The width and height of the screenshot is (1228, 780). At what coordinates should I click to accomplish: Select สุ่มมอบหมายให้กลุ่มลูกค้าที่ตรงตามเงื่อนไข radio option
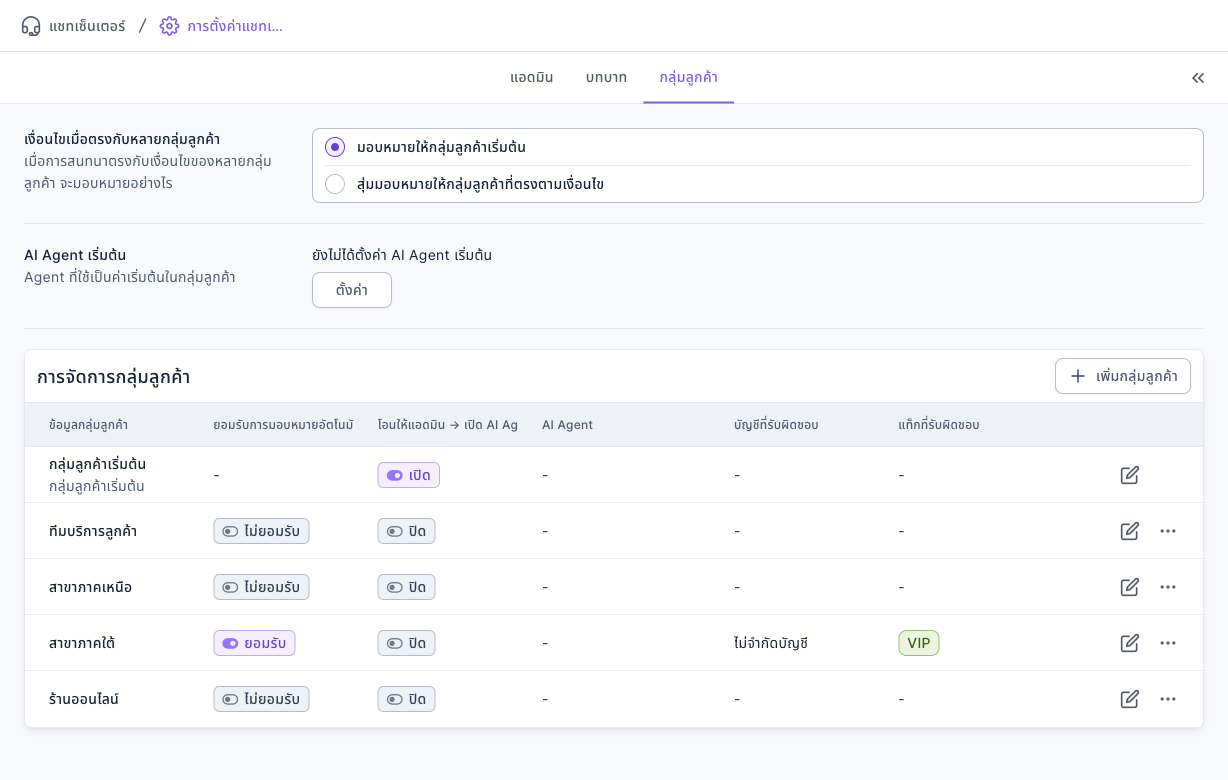tap(336, 184)
